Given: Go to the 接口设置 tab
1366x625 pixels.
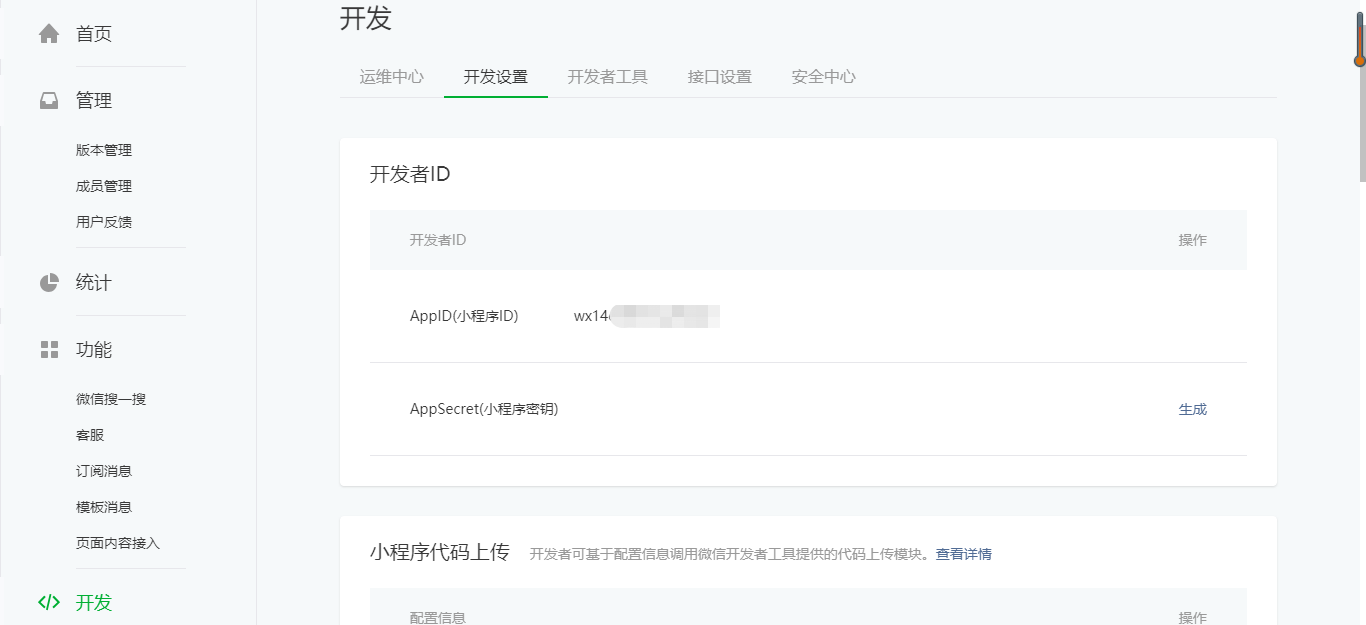Looking at the screenshot, I should (720, 77).
